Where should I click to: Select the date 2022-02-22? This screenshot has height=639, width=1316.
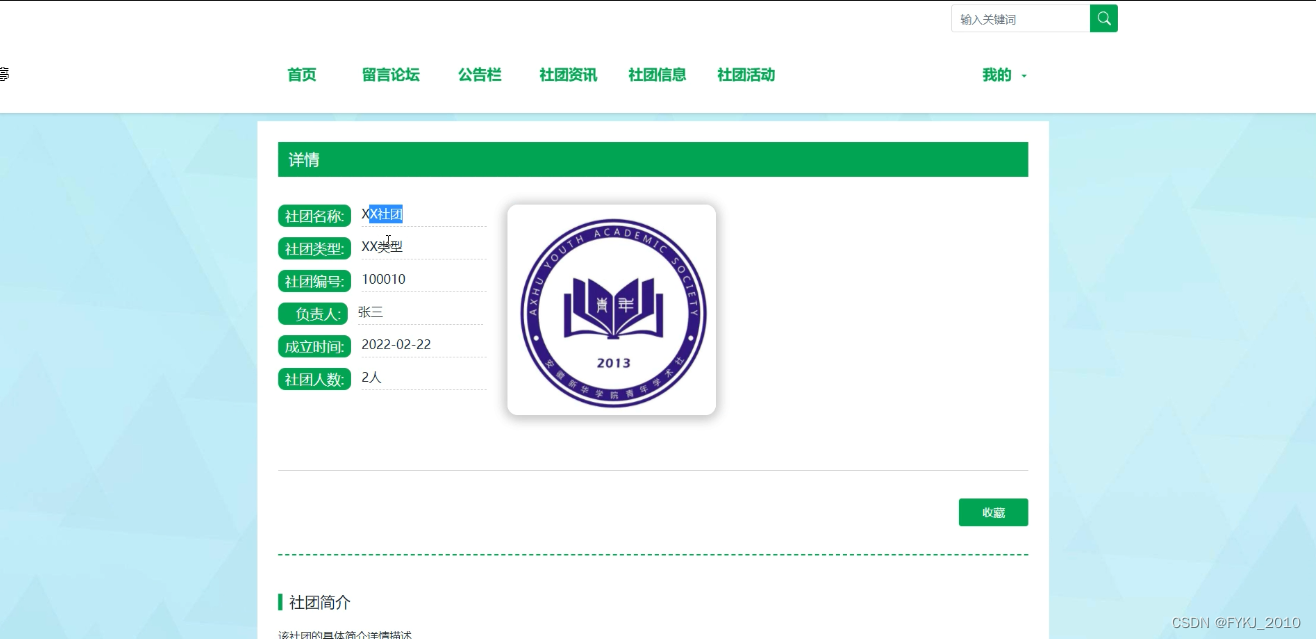tap(396, 344)
